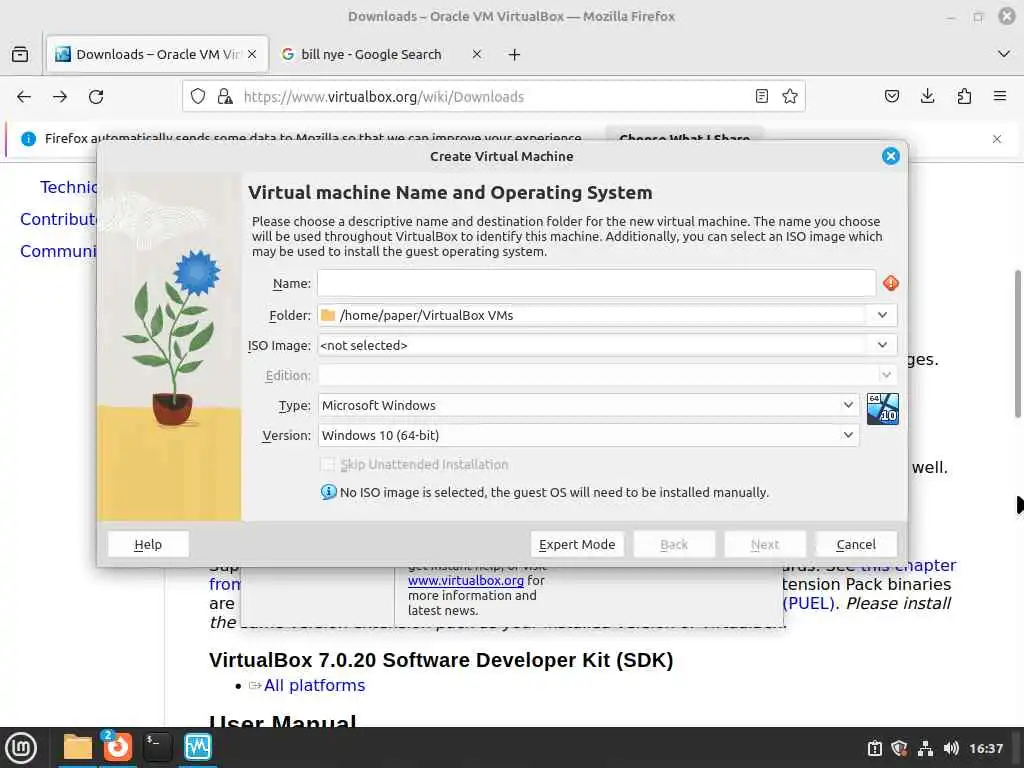This screenshot has width=1024, height=768.
Task: Open the Type dropdown showing Microsoft Windows
Action: [588, 405]
